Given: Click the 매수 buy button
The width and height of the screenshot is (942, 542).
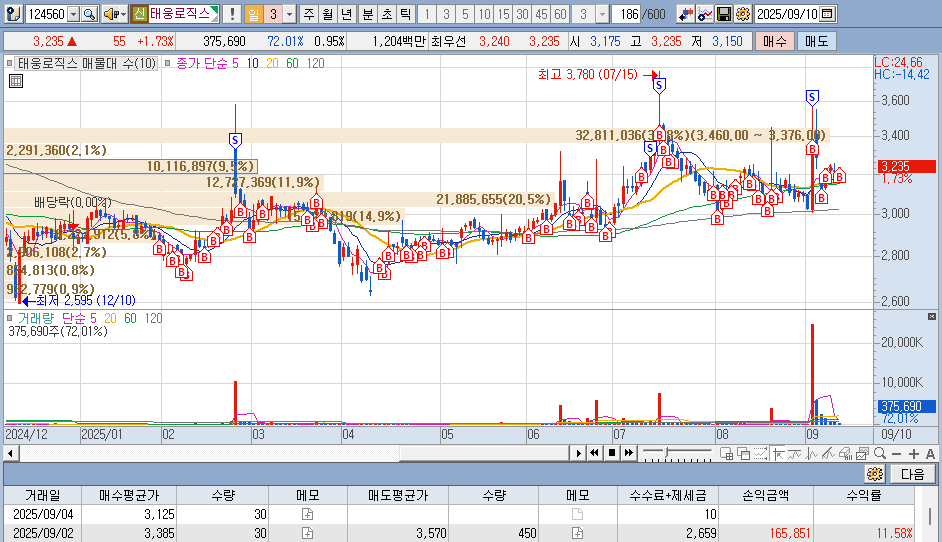Looking at the screenshot, I should (x=775, y=41).
